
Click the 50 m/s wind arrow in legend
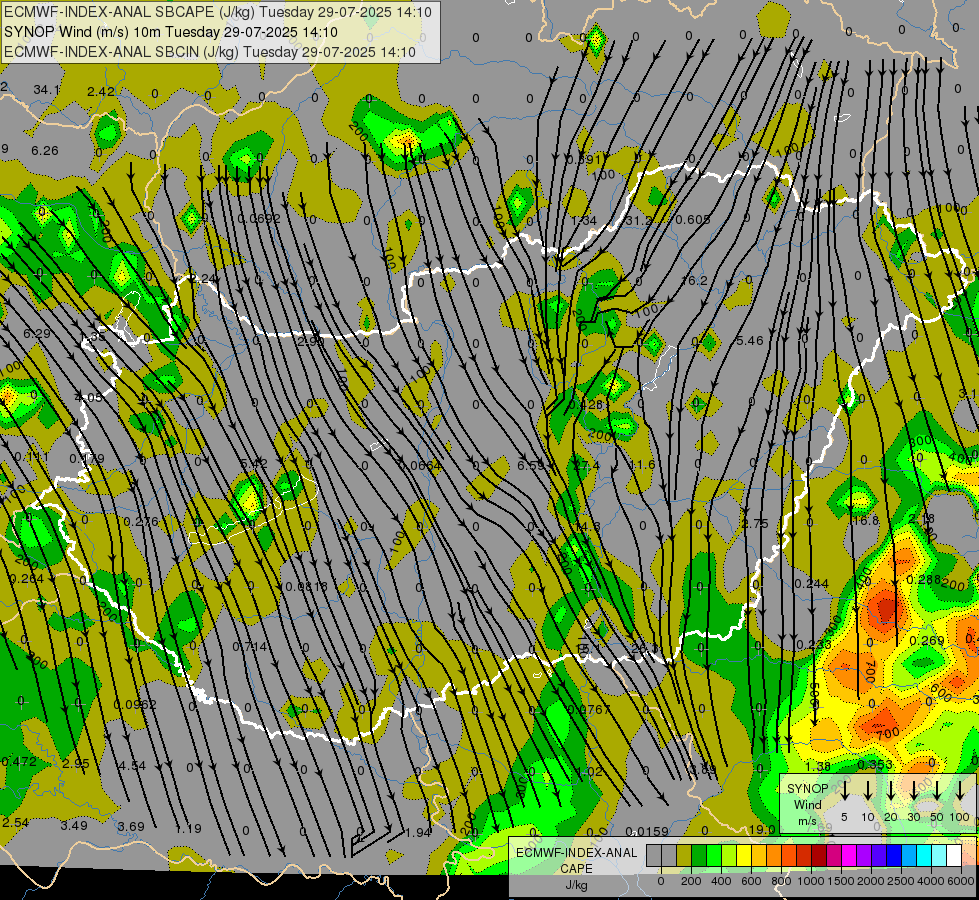tap(937, 791)
